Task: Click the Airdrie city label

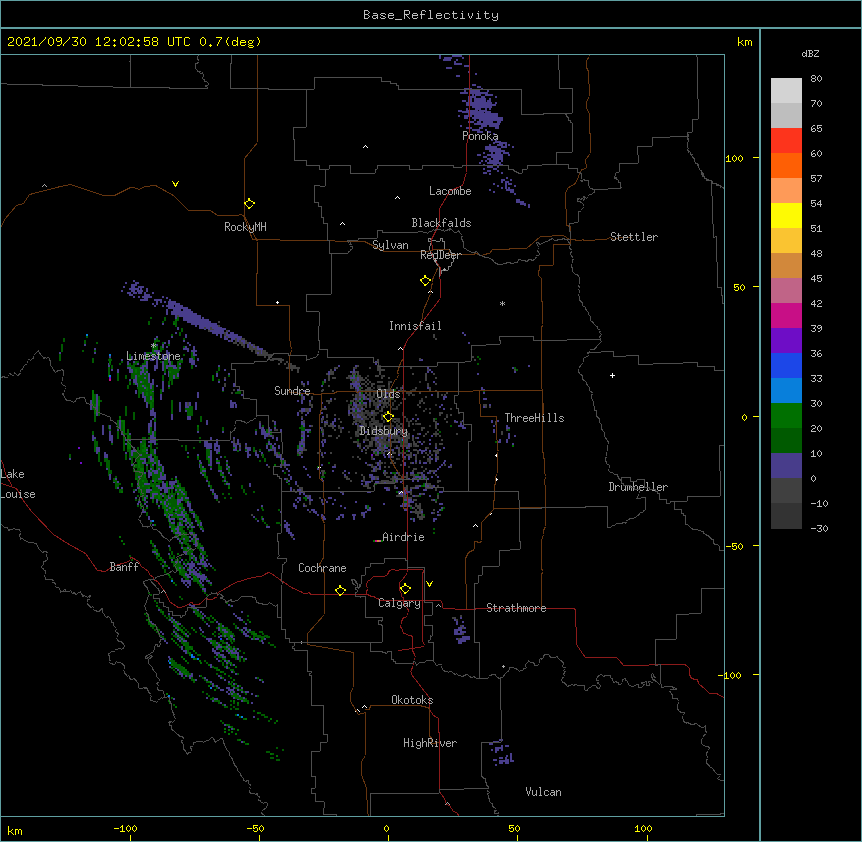Action: tap(403, 537)
